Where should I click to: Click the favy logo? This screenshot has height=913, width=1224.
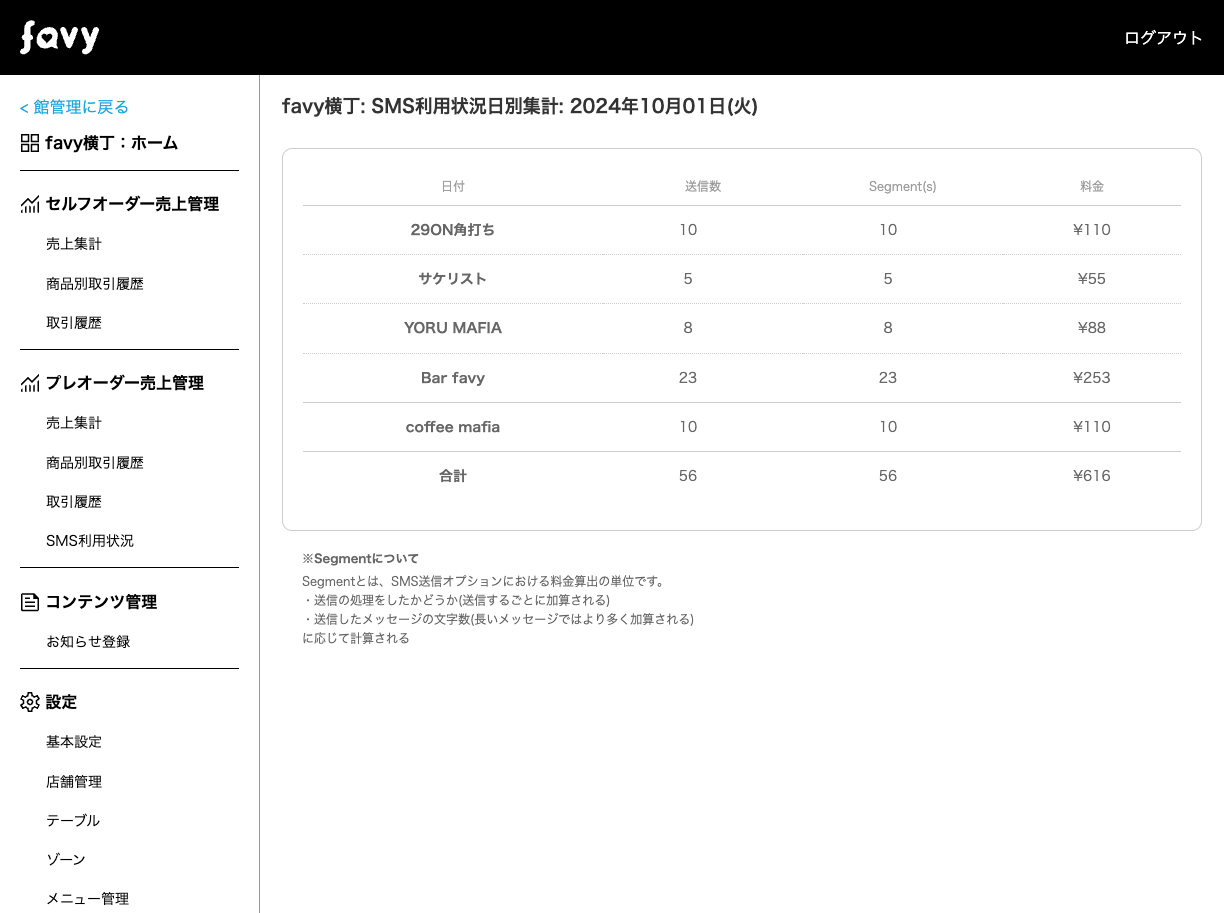point(60,37)
